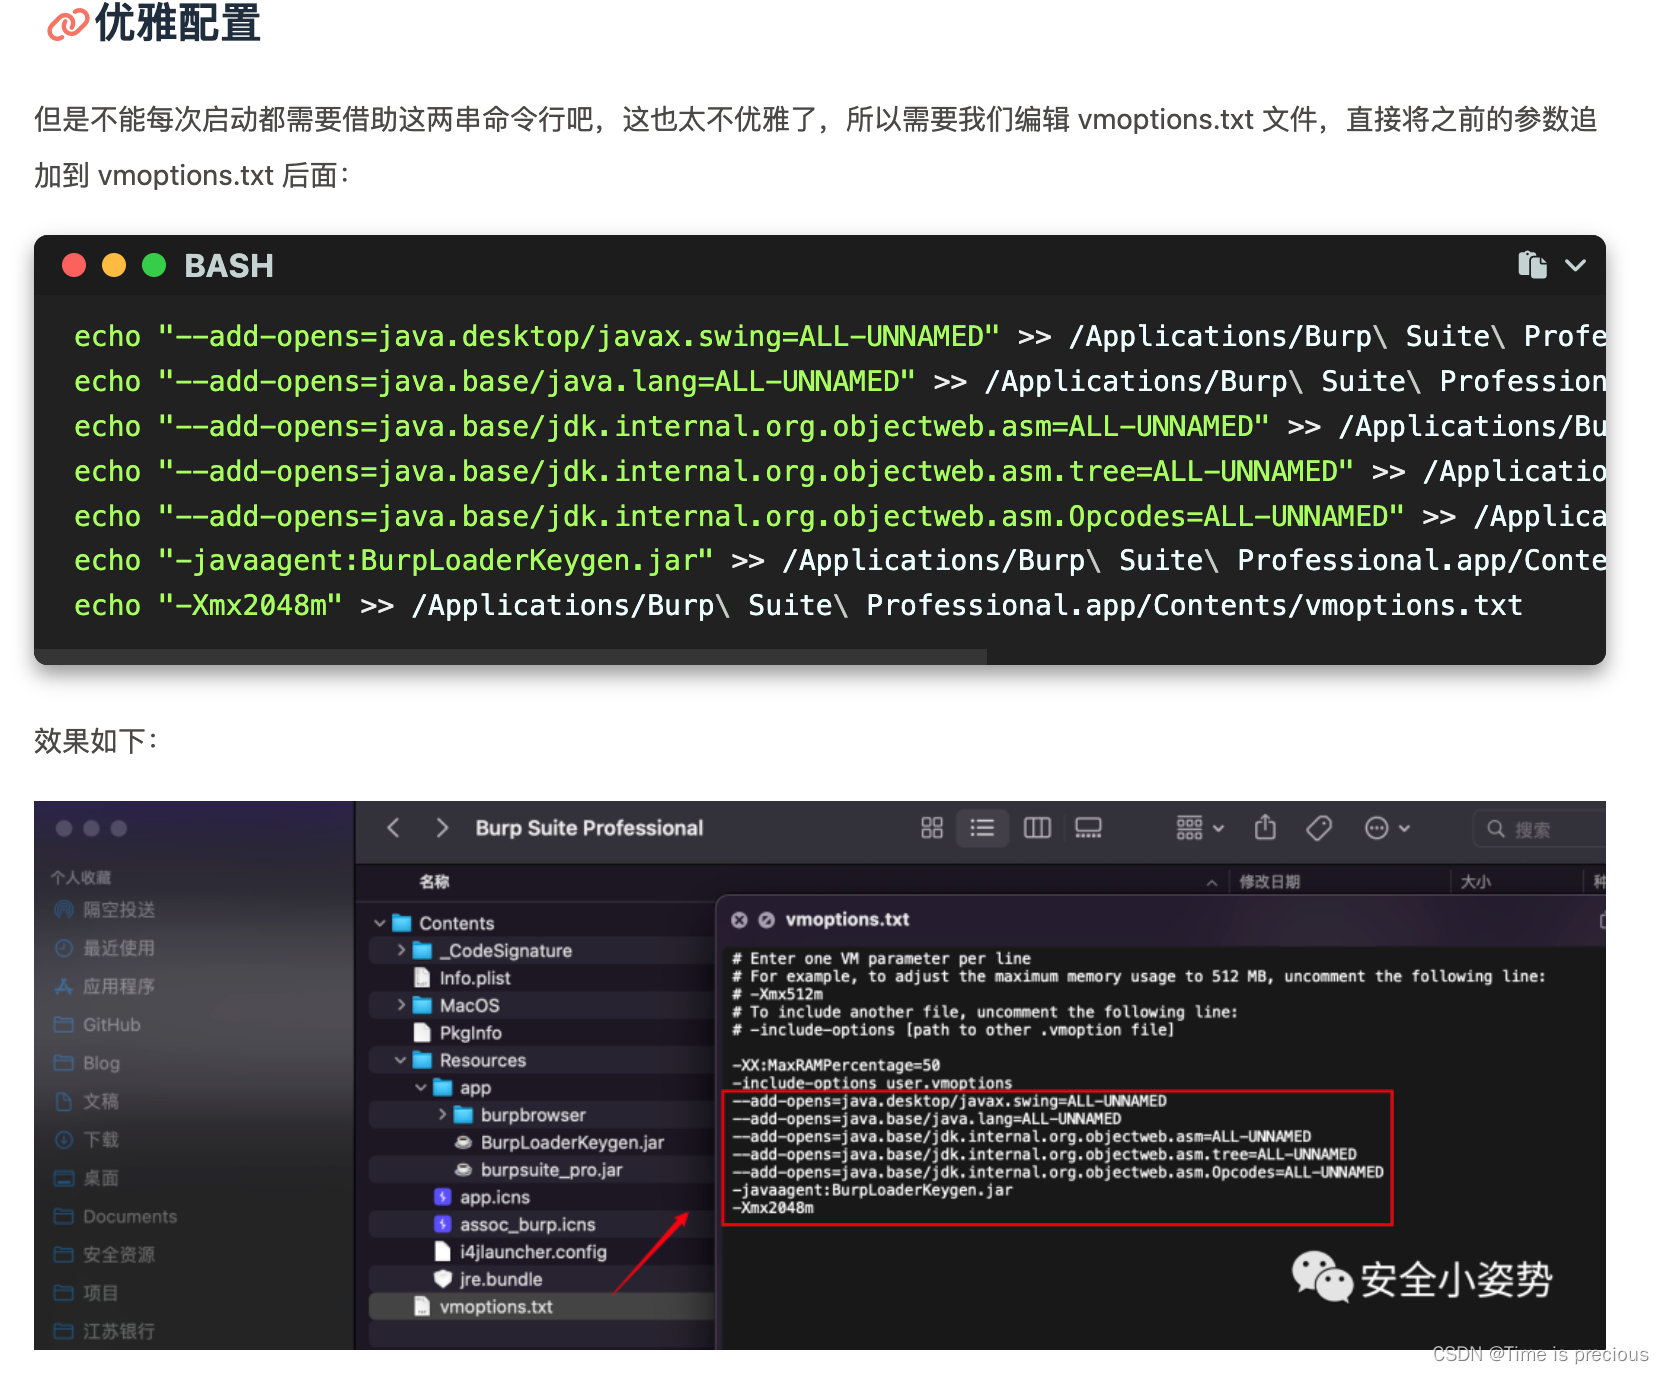Expand the _CodeSignature folder
Screen dimensions: 1664x1374
point(401,950)
